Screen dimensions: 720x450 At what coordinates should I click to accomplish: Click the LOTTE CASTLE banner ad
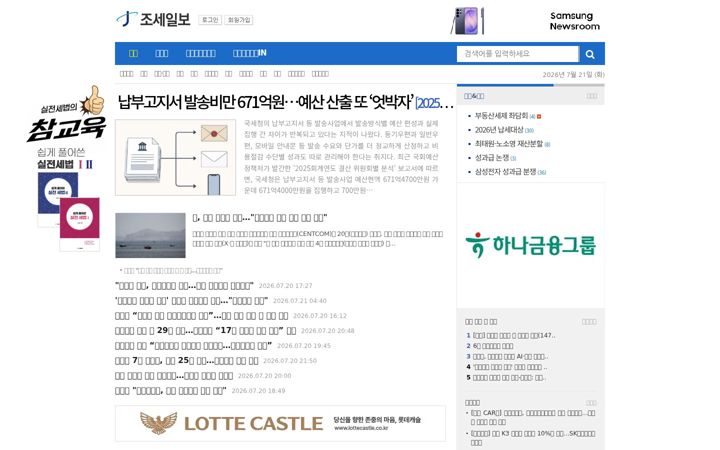tap(280, 423)
